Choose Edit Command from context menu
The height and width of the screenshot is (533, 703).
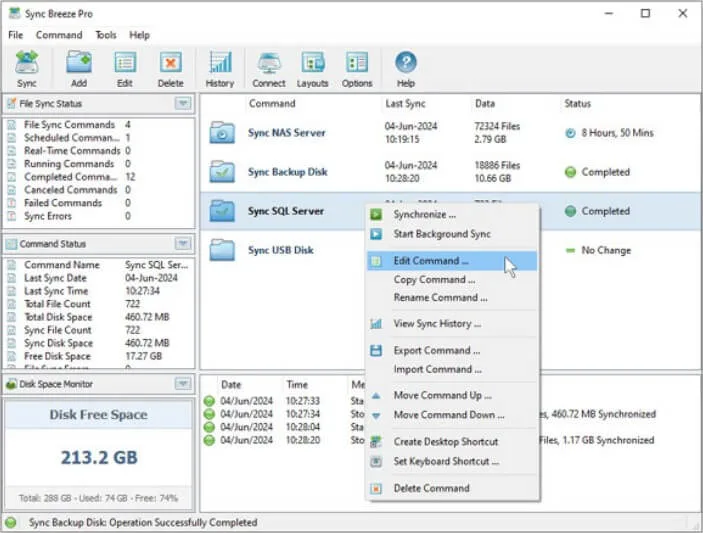(452, 261)
